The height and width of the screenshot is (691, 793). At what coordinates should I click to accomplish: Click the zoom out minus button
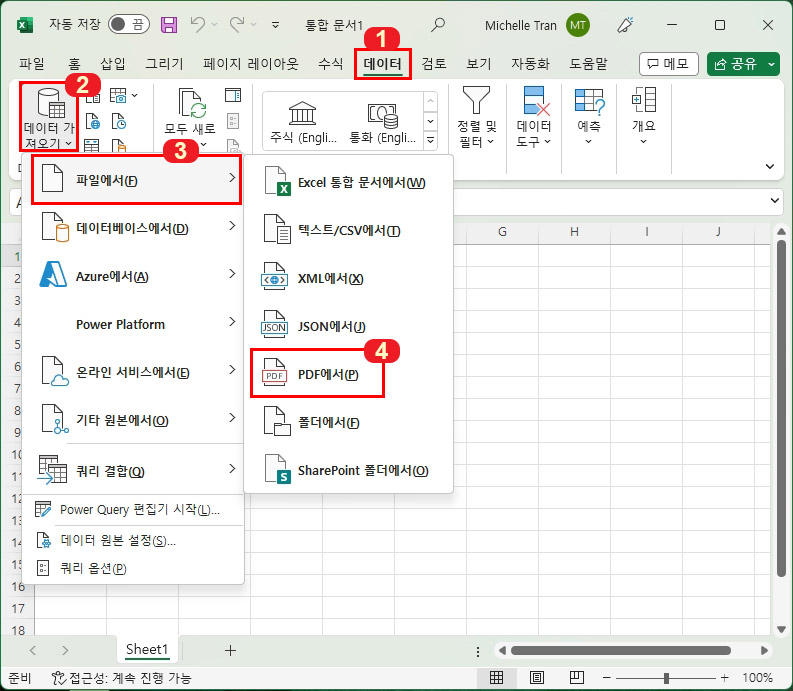coord(606,678)
